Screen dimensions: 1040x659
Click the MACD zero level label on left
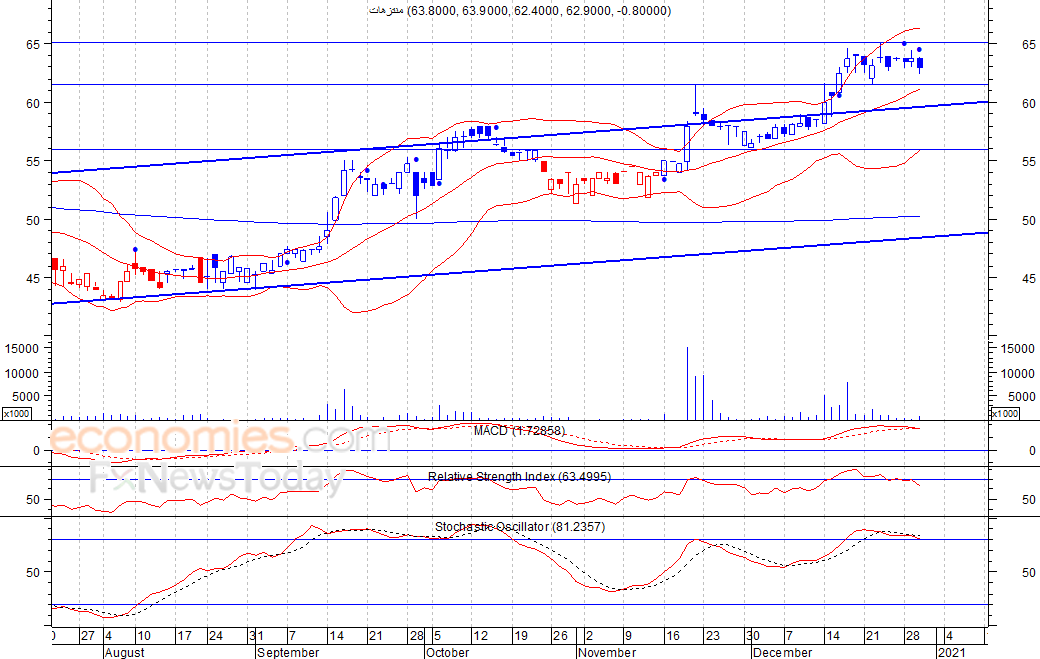(x=35, y=451)
